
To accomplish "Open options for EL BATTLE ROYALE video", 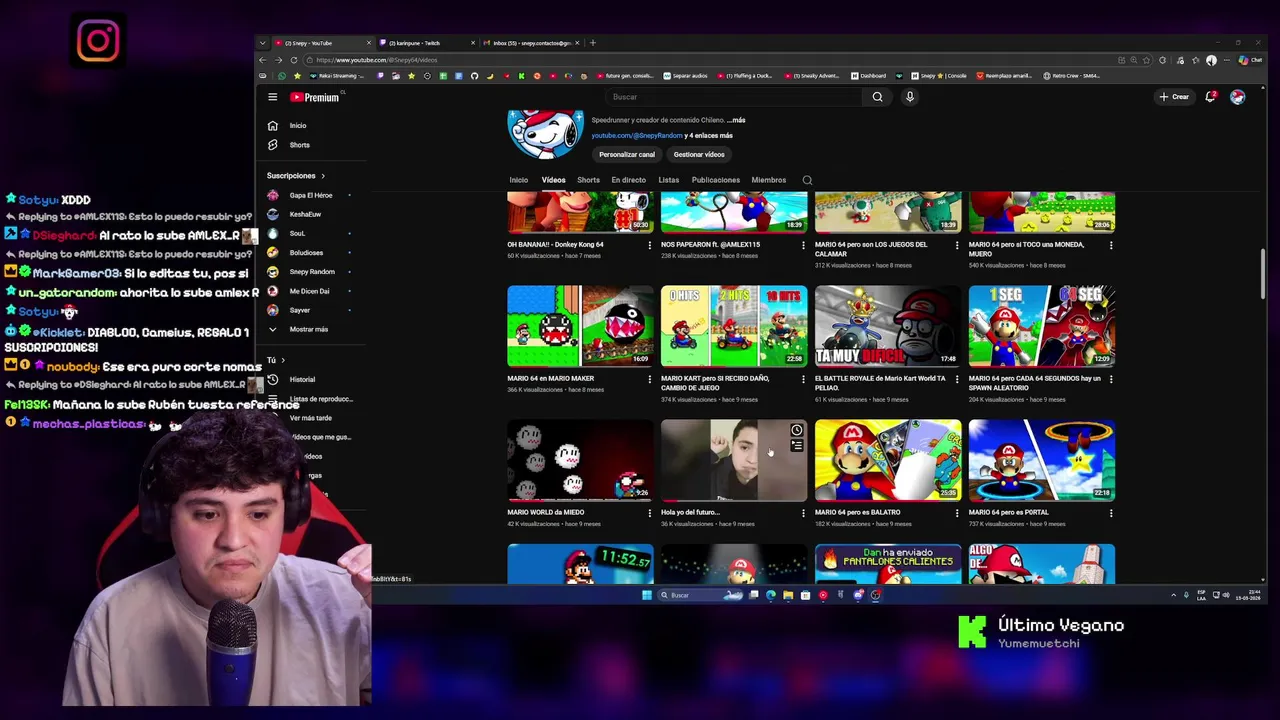I will click(957, 379).
